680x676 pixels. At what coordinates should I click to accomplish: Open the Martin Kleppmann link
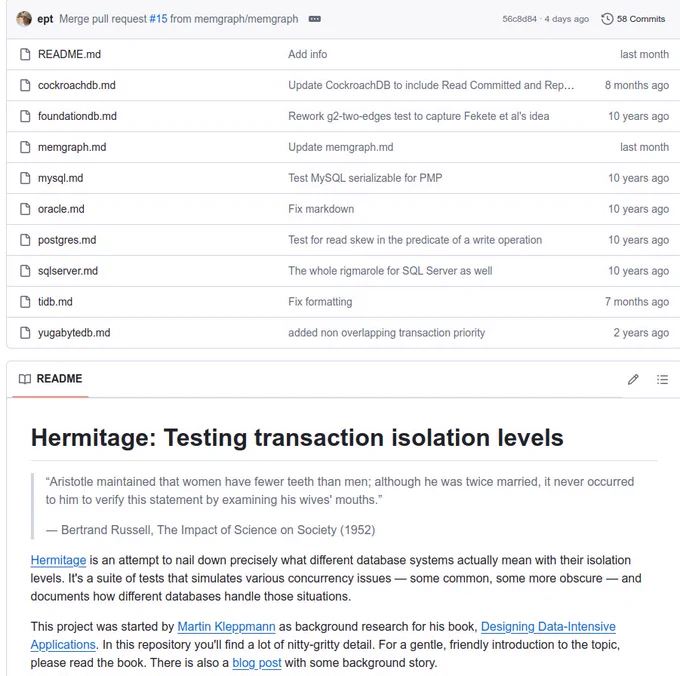pos(226,627)
